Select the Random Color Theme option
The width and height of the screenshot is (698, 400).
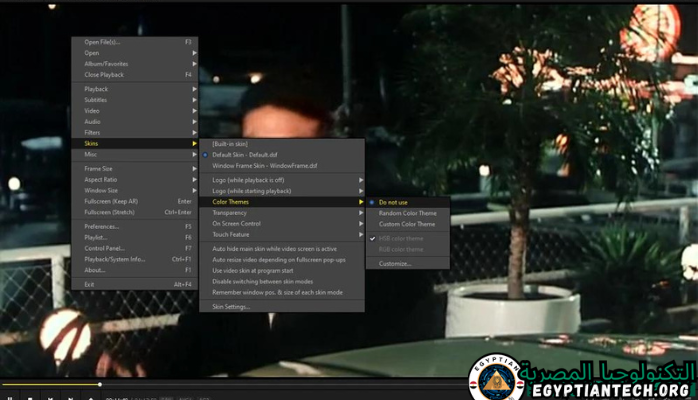[x=407, y=213]
